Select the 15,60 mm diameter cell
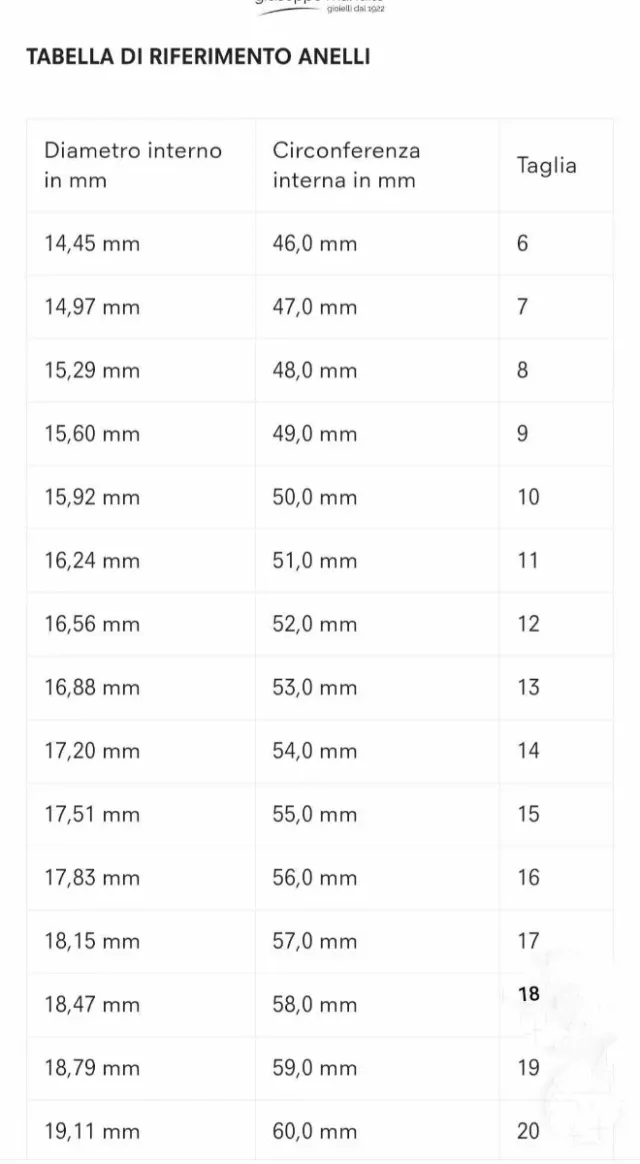This screenshot has width=640, height=1164. [92, 434]
